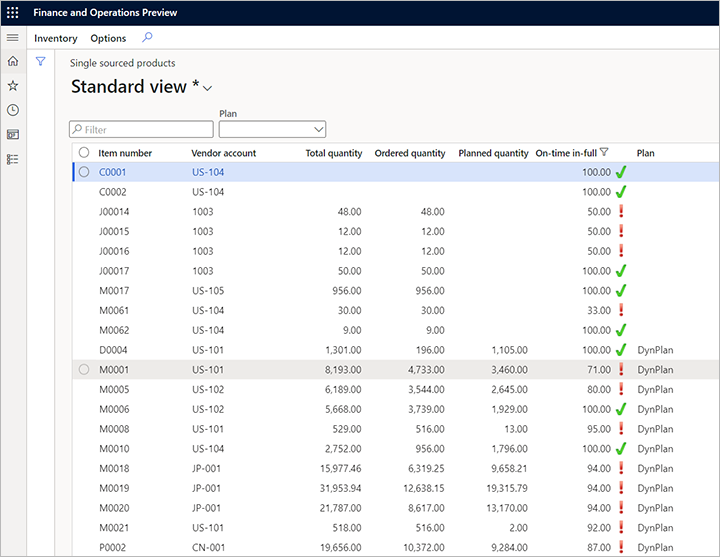Click red exclamation in M0005 row
The width and height of the screenshot is (720, 557).
621,389
